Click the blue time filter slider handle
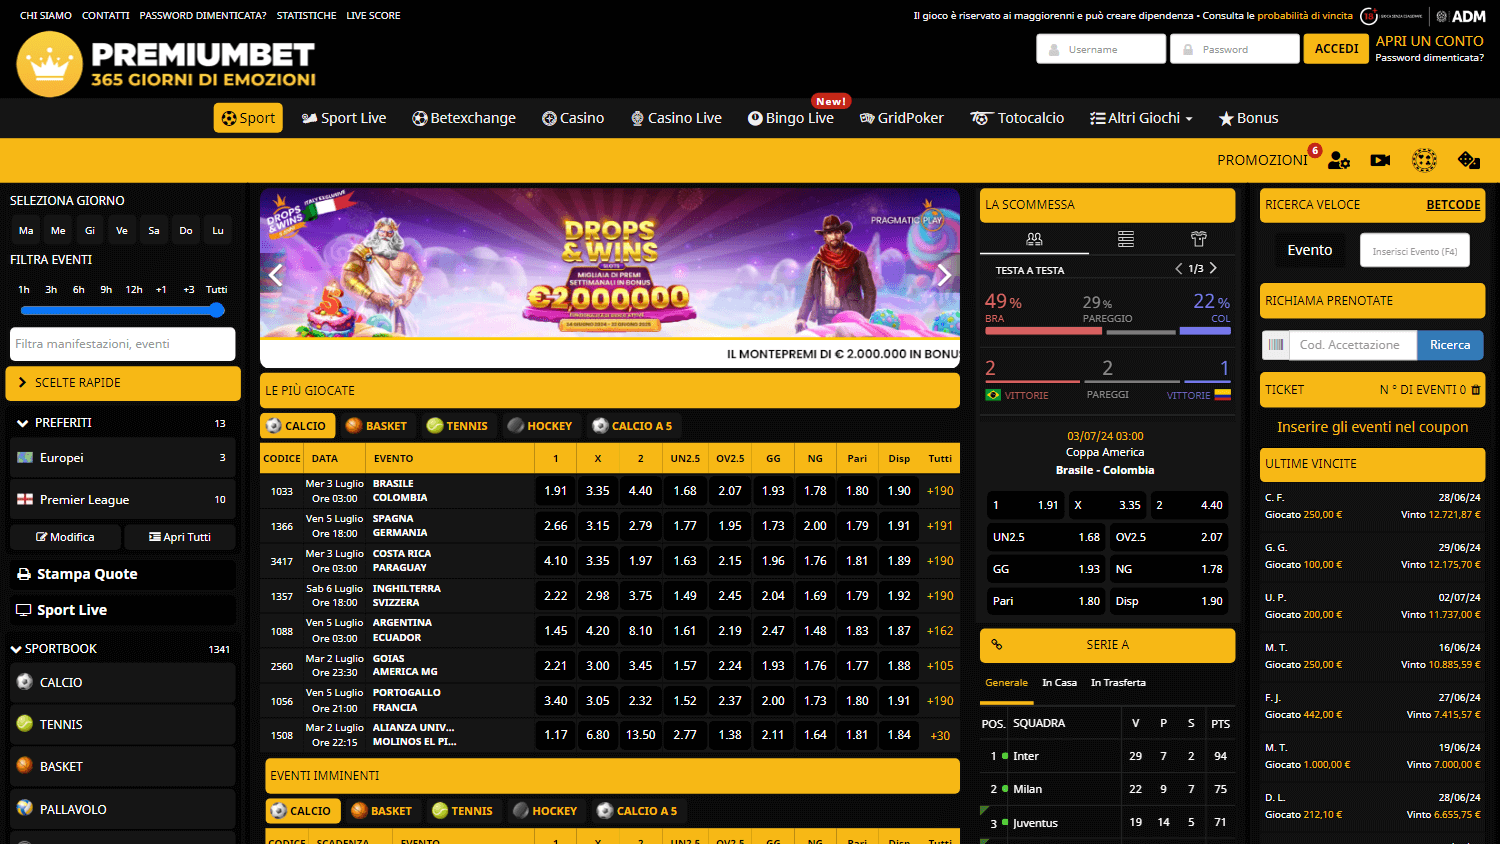This screenshot has height=844, width=1500. tap(217, 310)
